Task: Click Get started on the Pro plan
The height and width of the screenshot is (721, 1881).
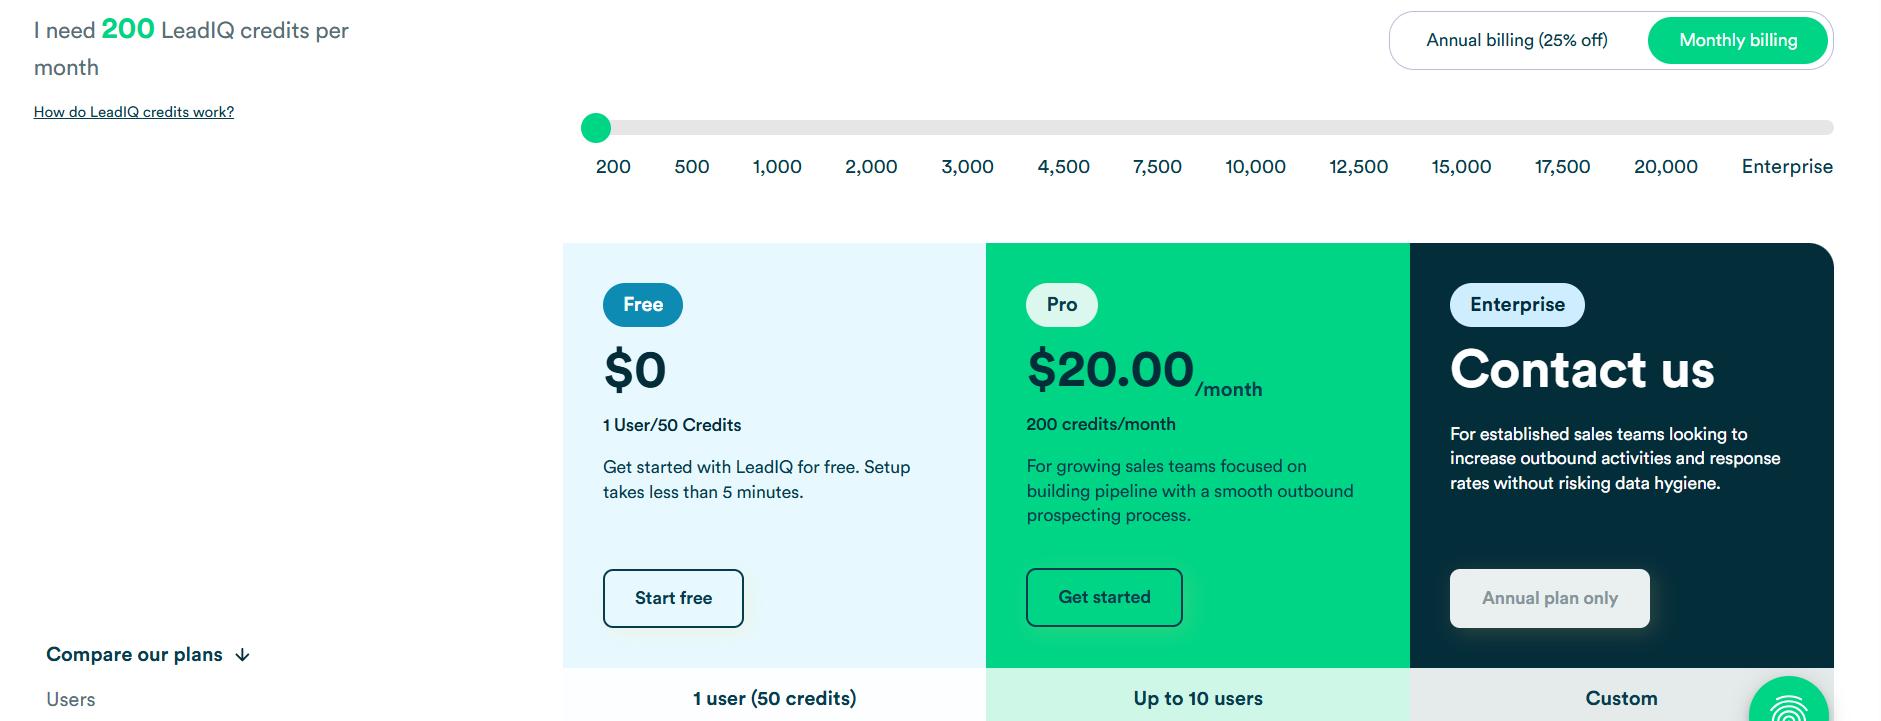Action: tap(1104, 597)
